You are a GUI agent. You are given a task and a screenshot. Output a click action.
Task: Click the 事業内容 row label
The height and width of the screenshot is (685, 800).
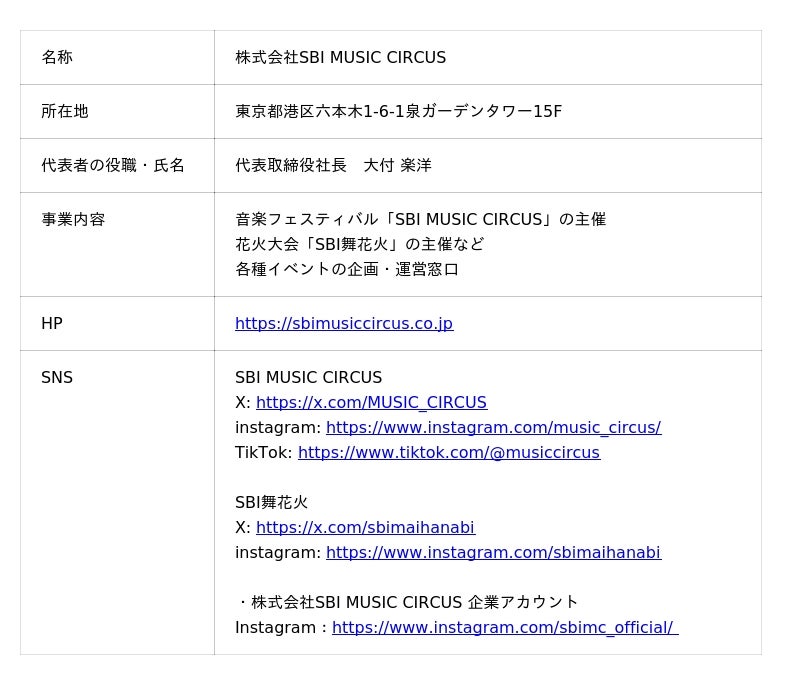click(x=73, y=220)
